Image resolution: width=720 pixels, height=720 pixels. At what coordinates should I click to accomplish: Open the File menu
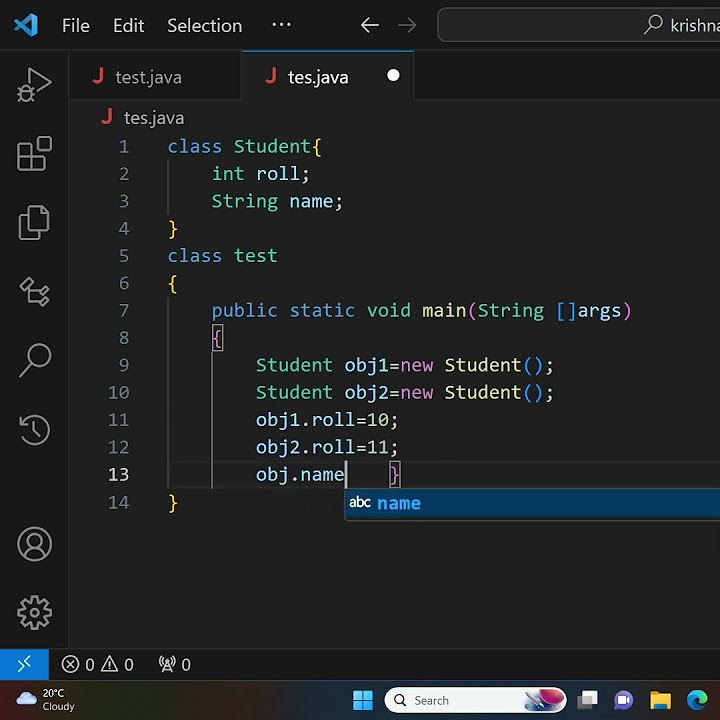click(x=76, y=26)
